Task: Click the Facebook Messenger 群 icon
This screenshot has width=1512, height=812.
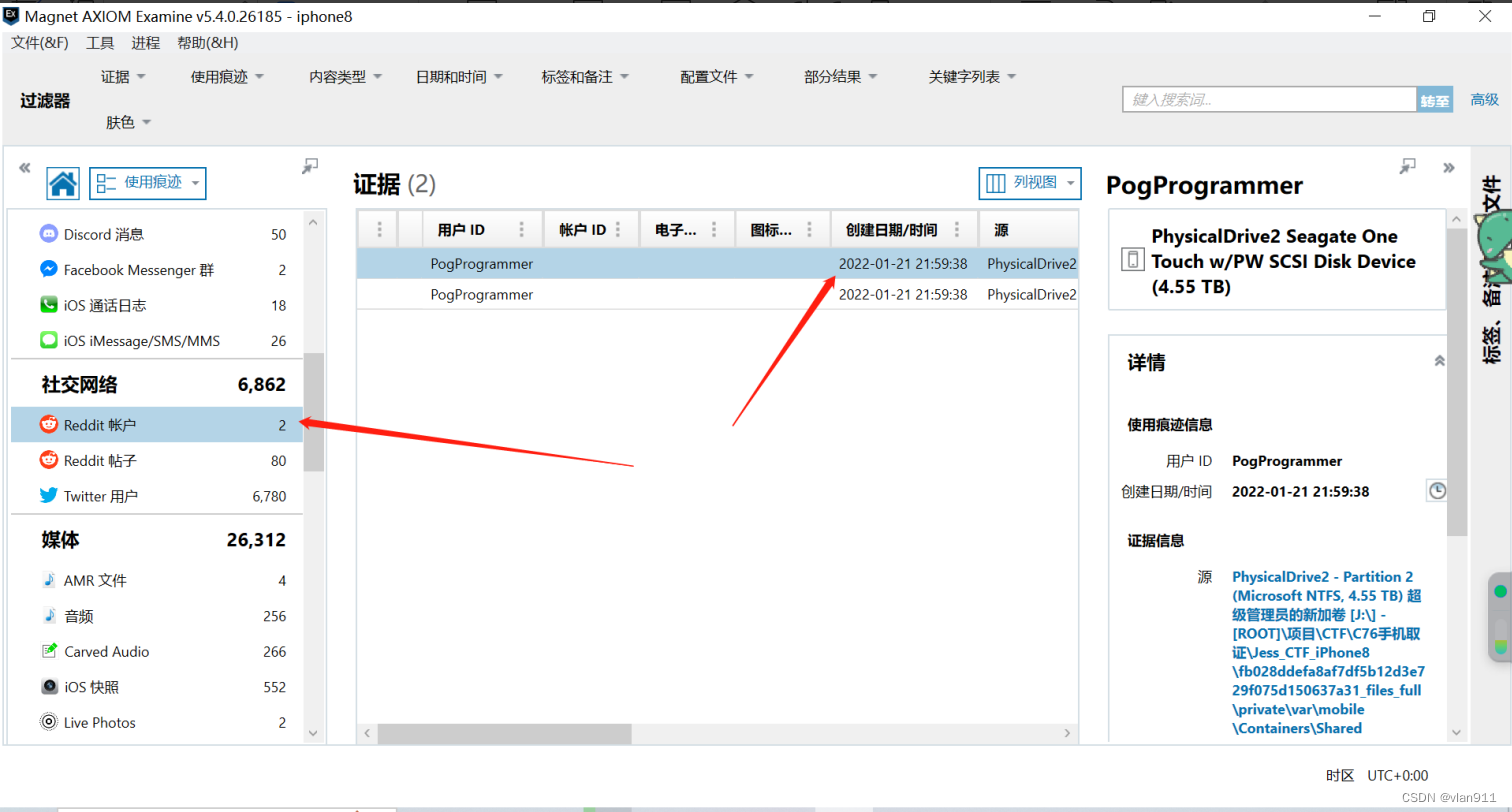Action: [48, 269]
